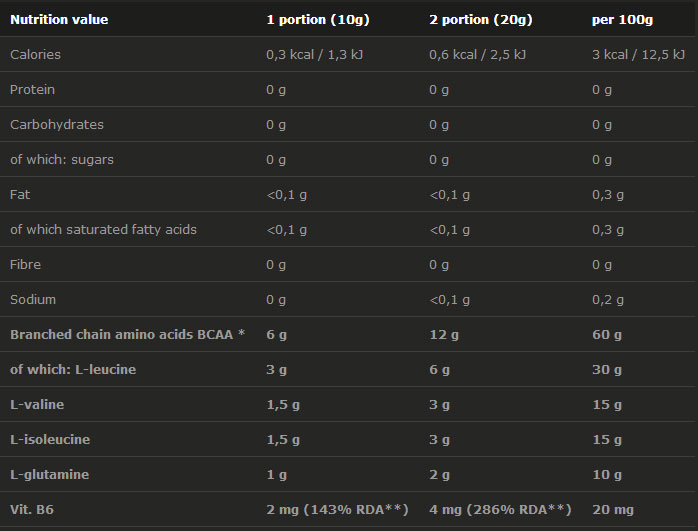
Task: Click the 'Nutrition value' column header
Action: 59,19
